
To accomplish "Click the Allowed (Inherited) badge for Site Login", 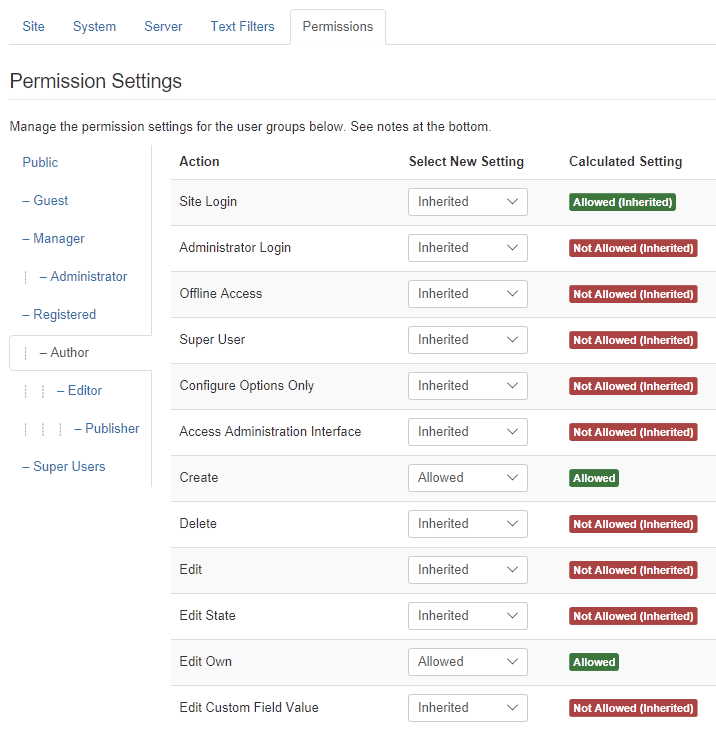I will (622, 202).
